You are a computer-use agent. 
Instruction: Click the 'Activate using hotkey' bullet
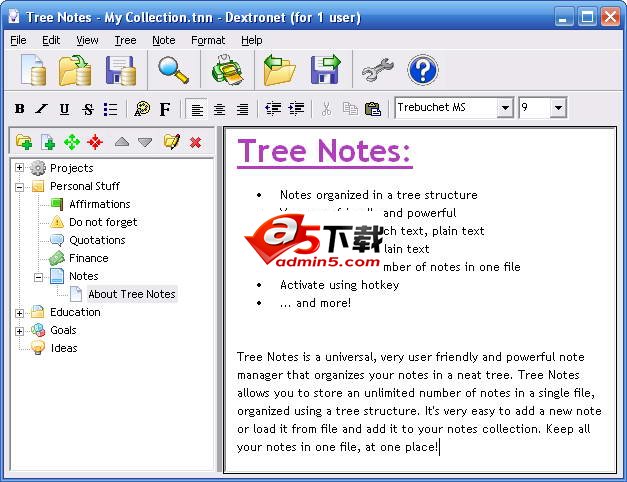pos(339,285)
